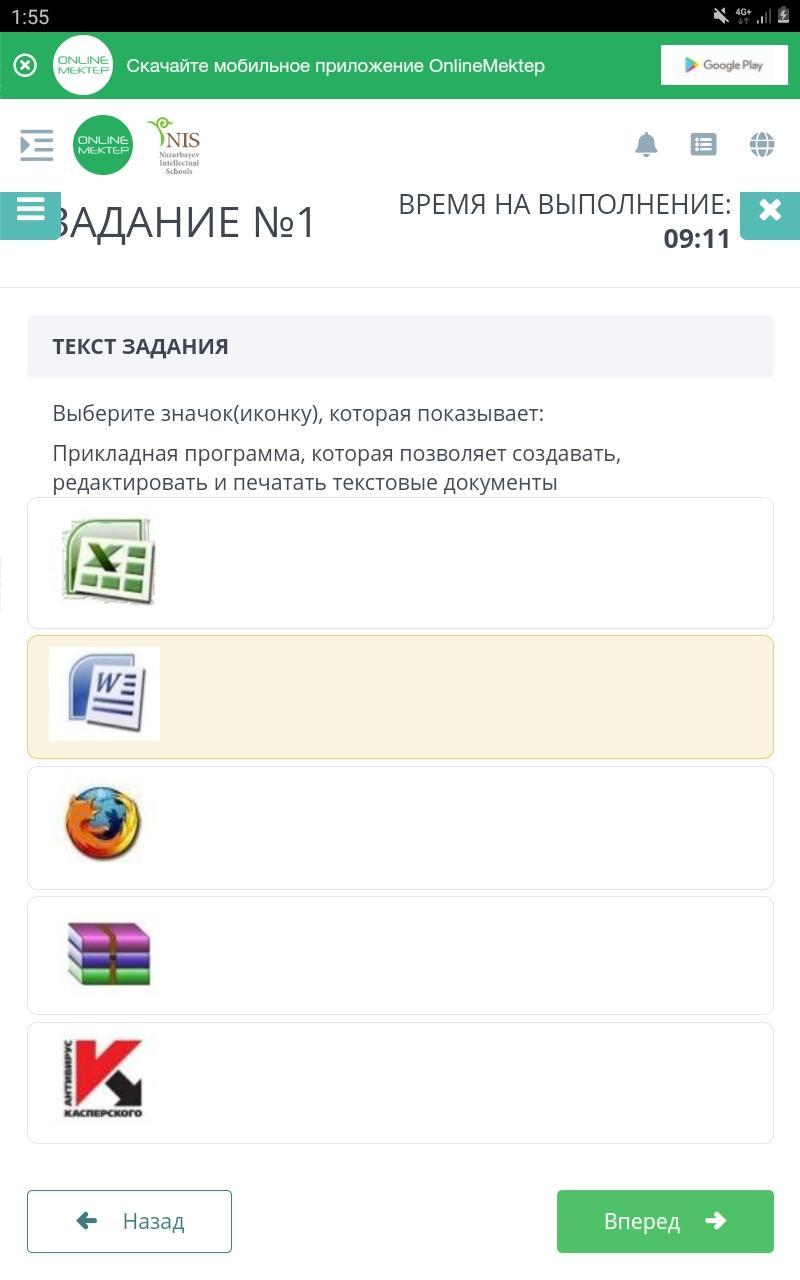The height and width of the screenshot is (1280, 800).
Task: Dismiss the app download banner
Action: [25, 66]
